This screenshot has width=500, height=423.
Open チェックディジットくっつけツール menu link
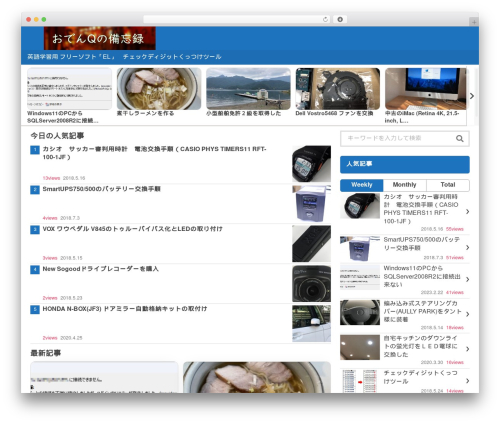[172, 57]
